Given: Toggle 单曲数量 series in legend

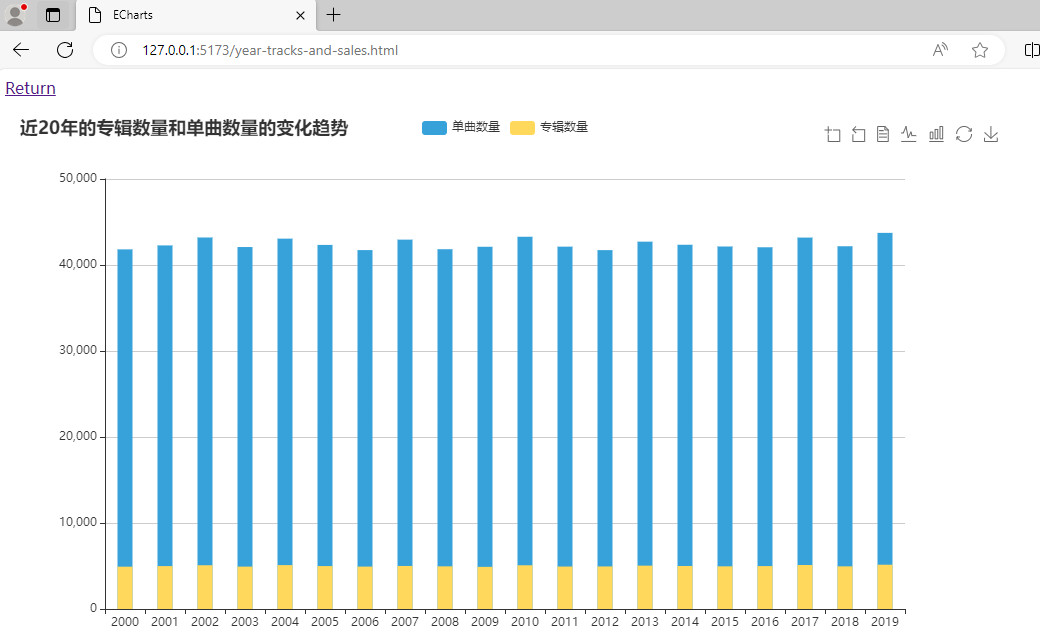Looking at the screenshot, I should point(461,127).
